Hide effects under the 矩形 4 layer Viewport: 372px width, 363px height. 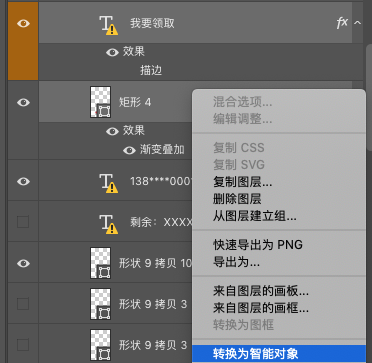coord(112,131)
